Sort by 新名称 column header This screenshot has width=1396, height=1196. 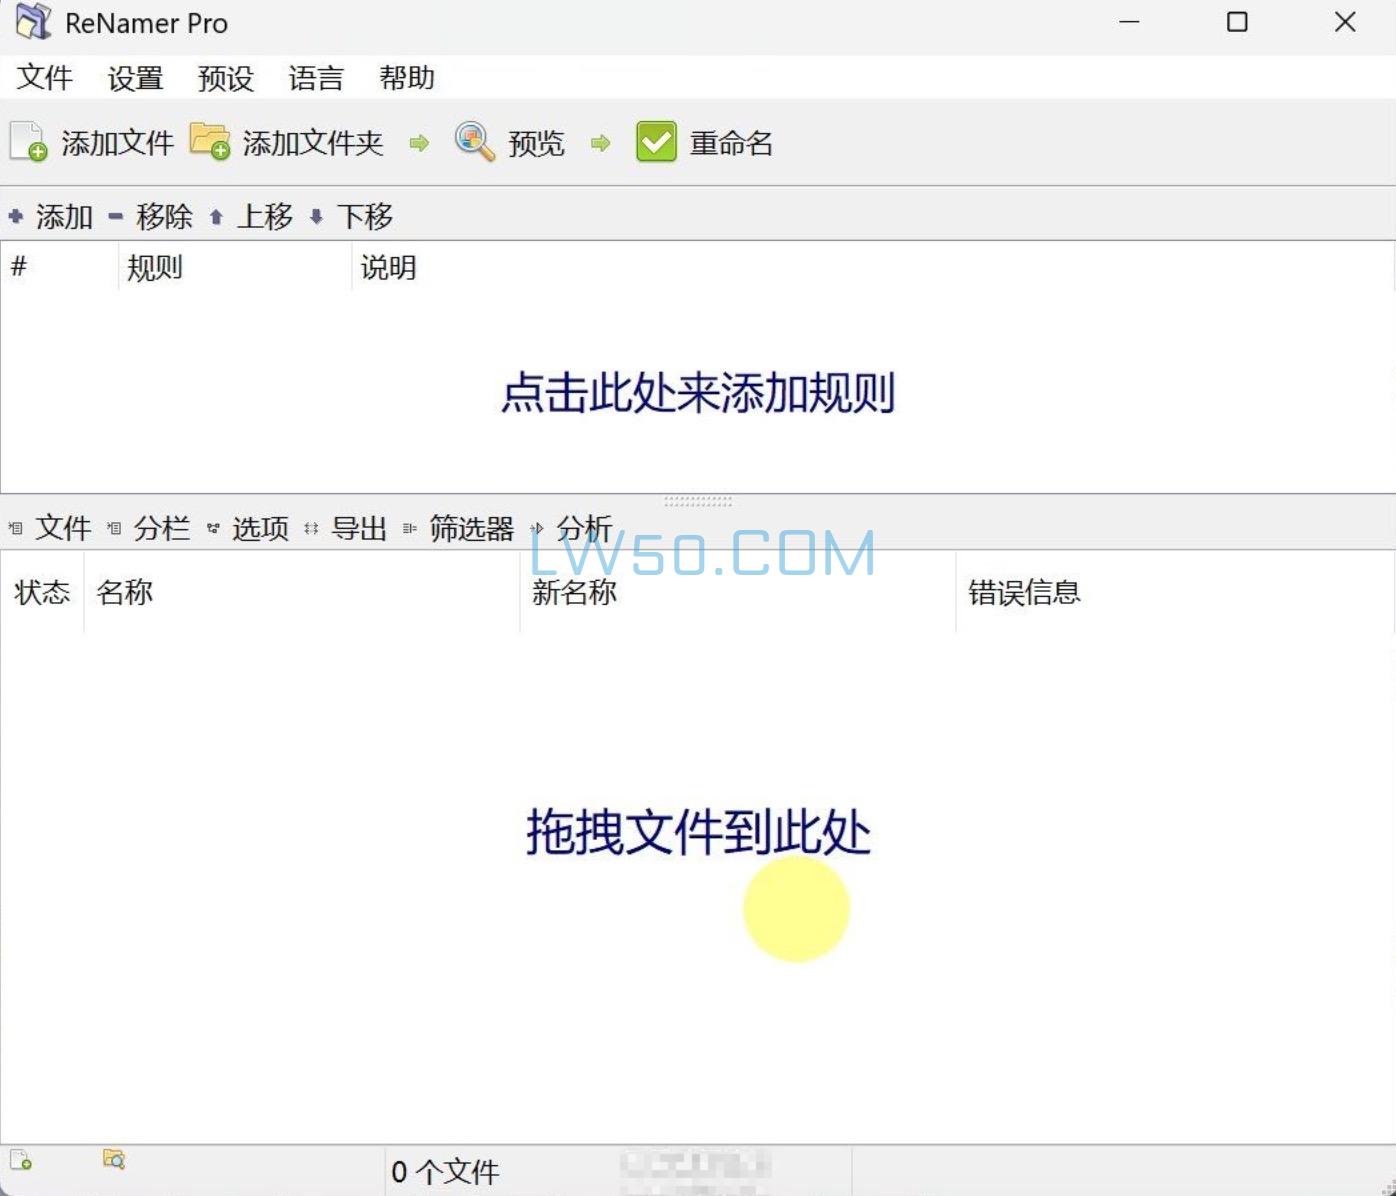click(x=738, y=592)
